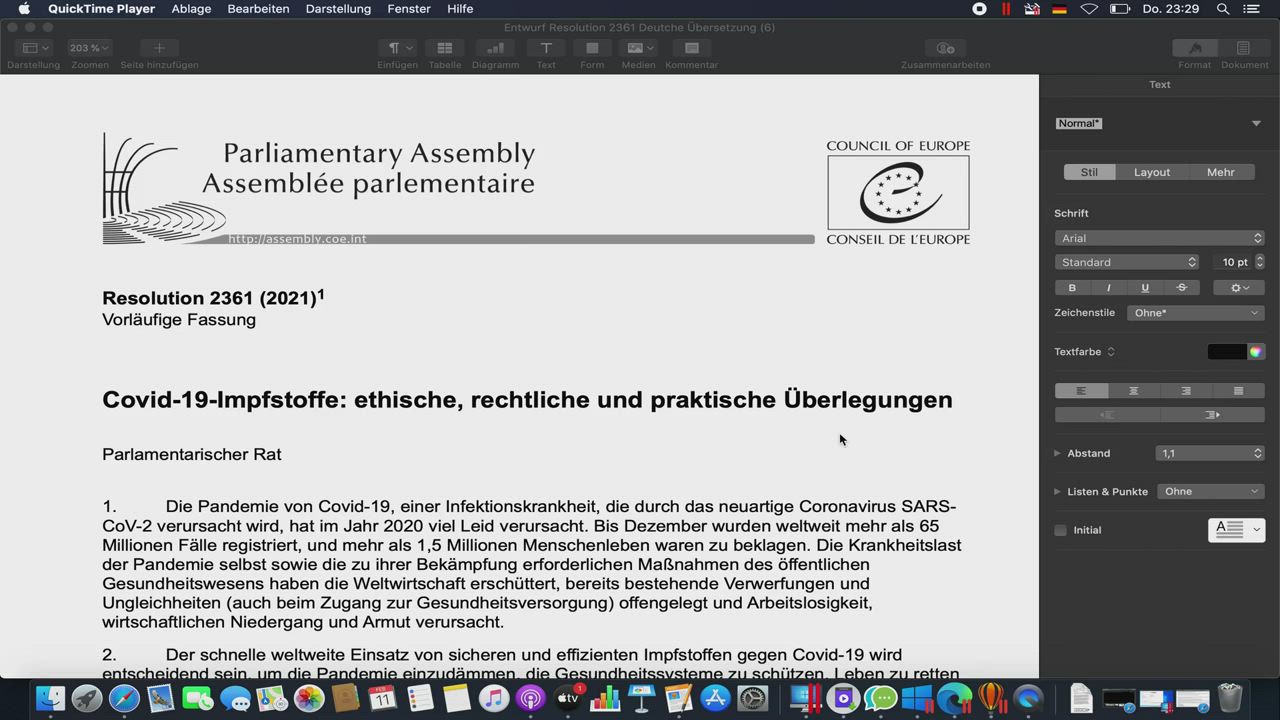The width and height of the screenshot is (1280, 720).
Task: Click the Tabelle toolbar icon
Action: pyautogui.click(x=445, y=48)
